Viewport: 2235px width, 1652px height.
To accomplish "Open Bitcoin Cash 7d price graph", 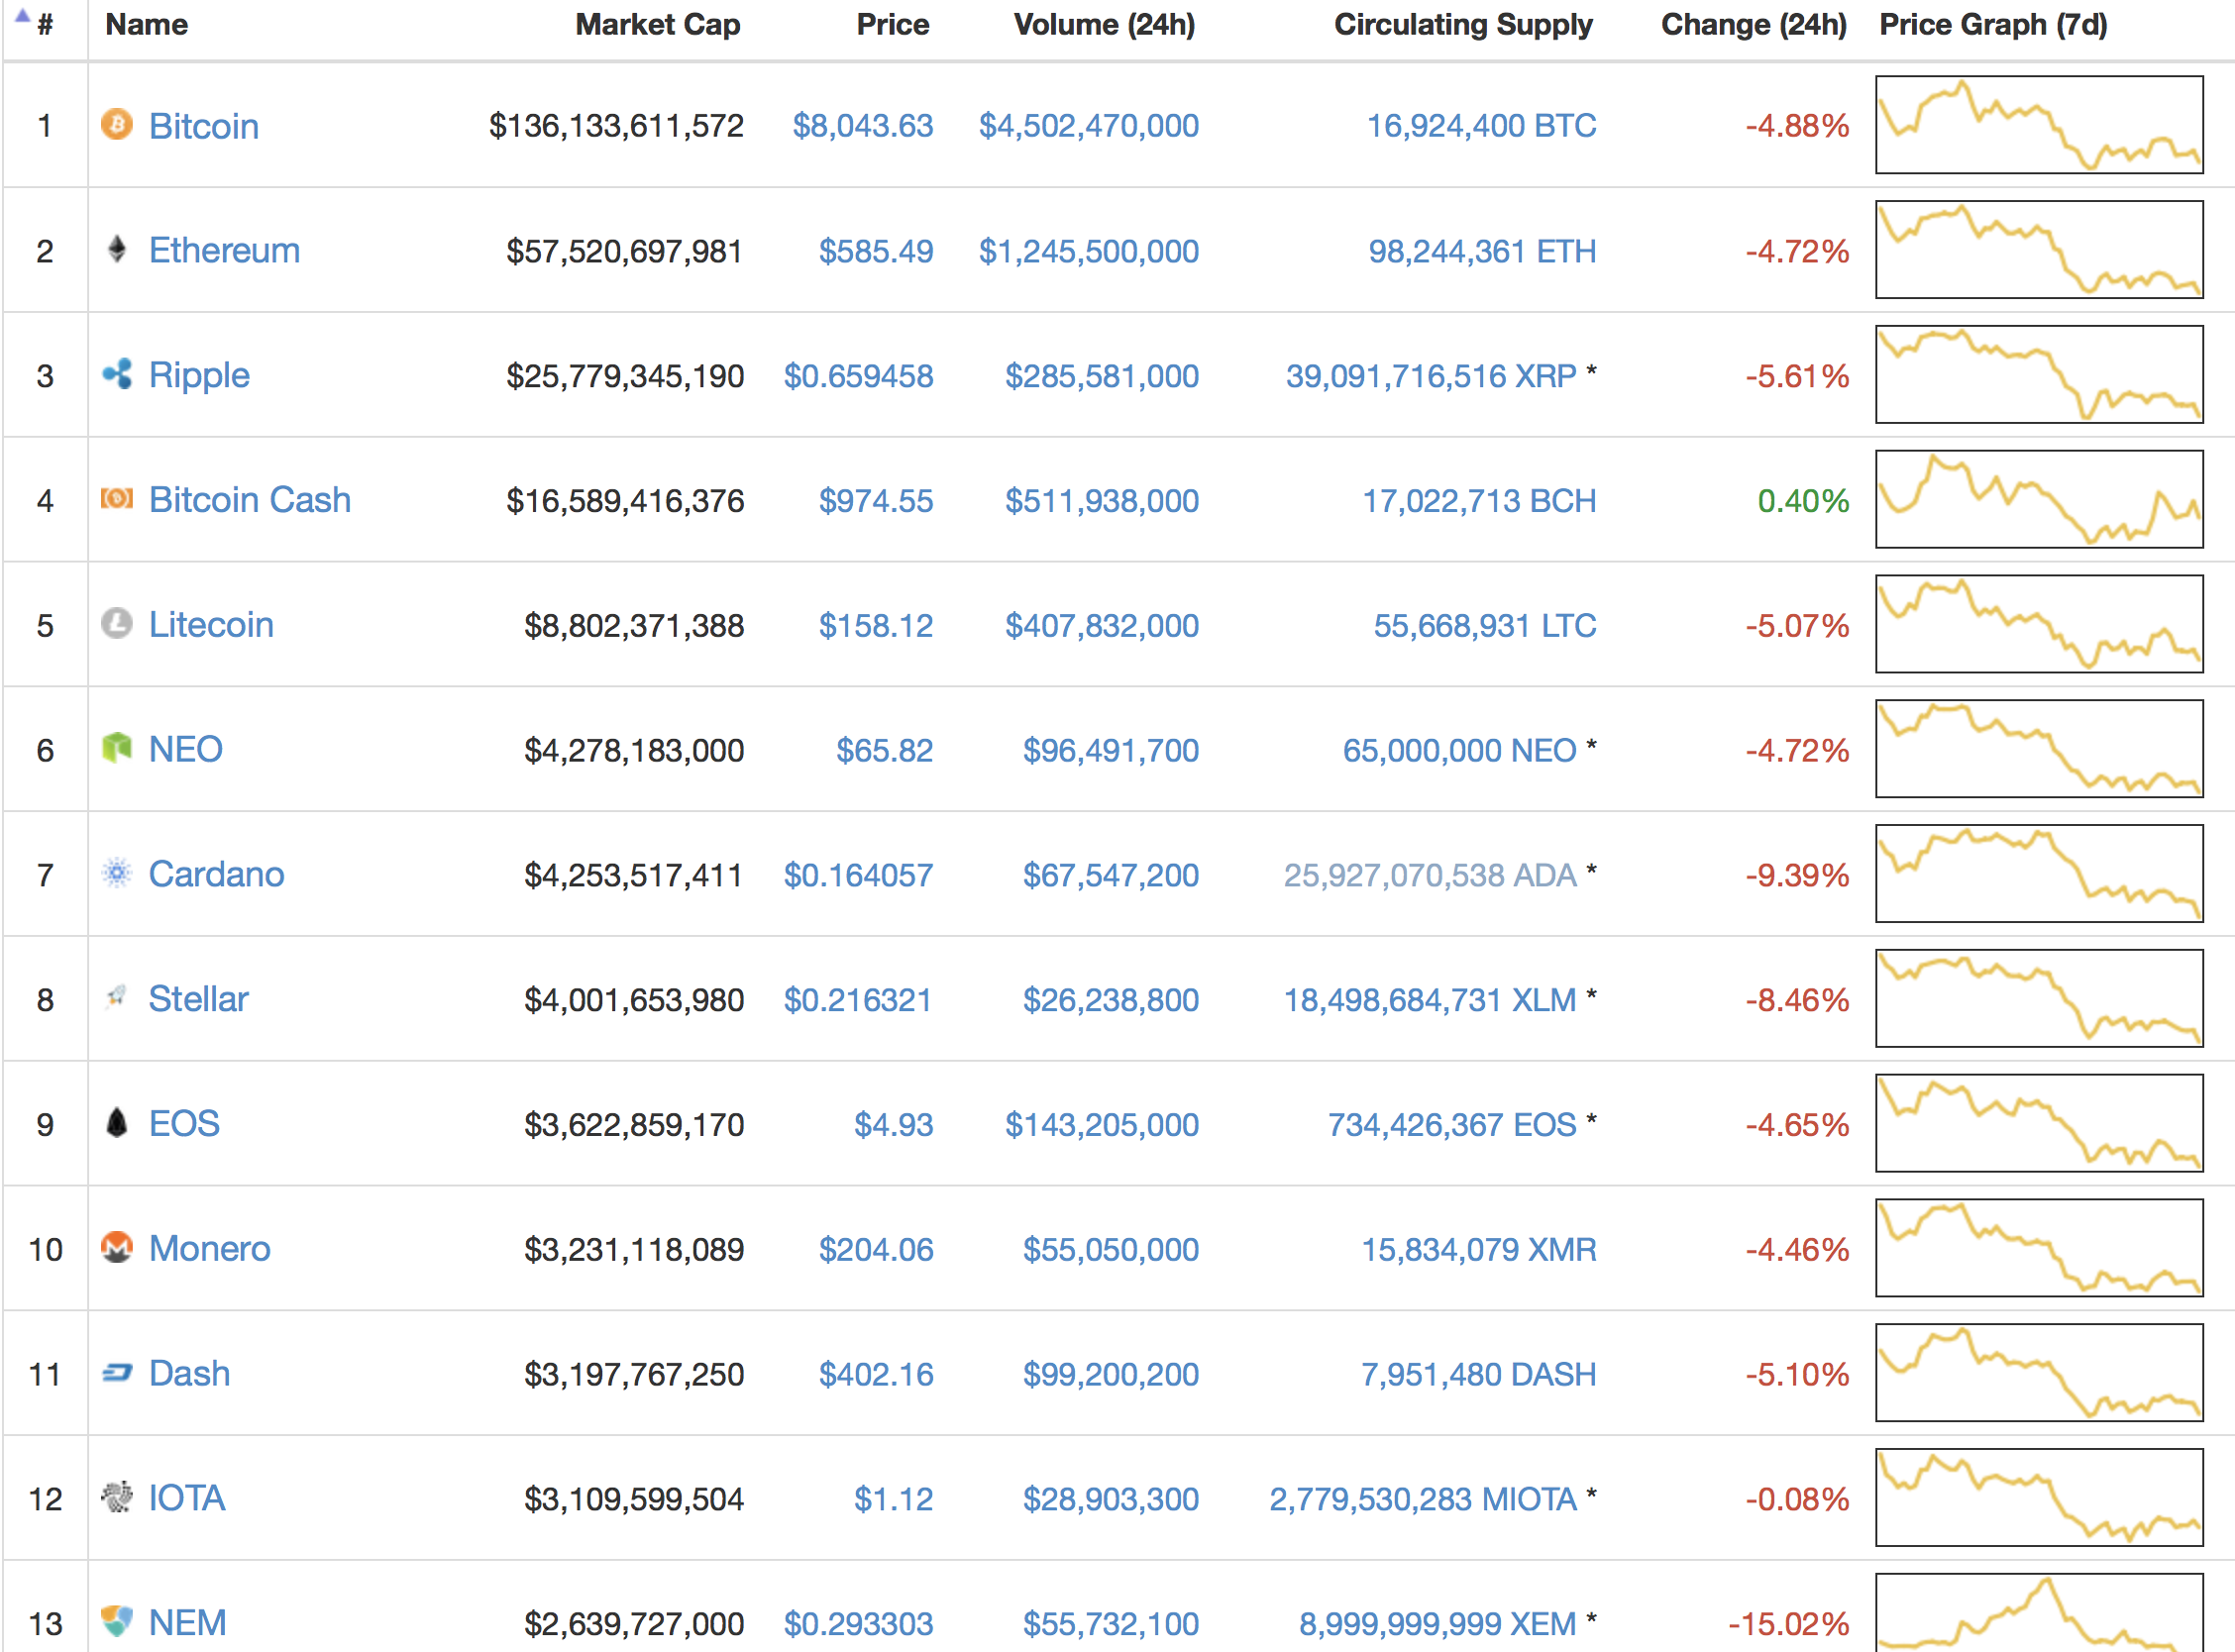I will (2039, 499).
